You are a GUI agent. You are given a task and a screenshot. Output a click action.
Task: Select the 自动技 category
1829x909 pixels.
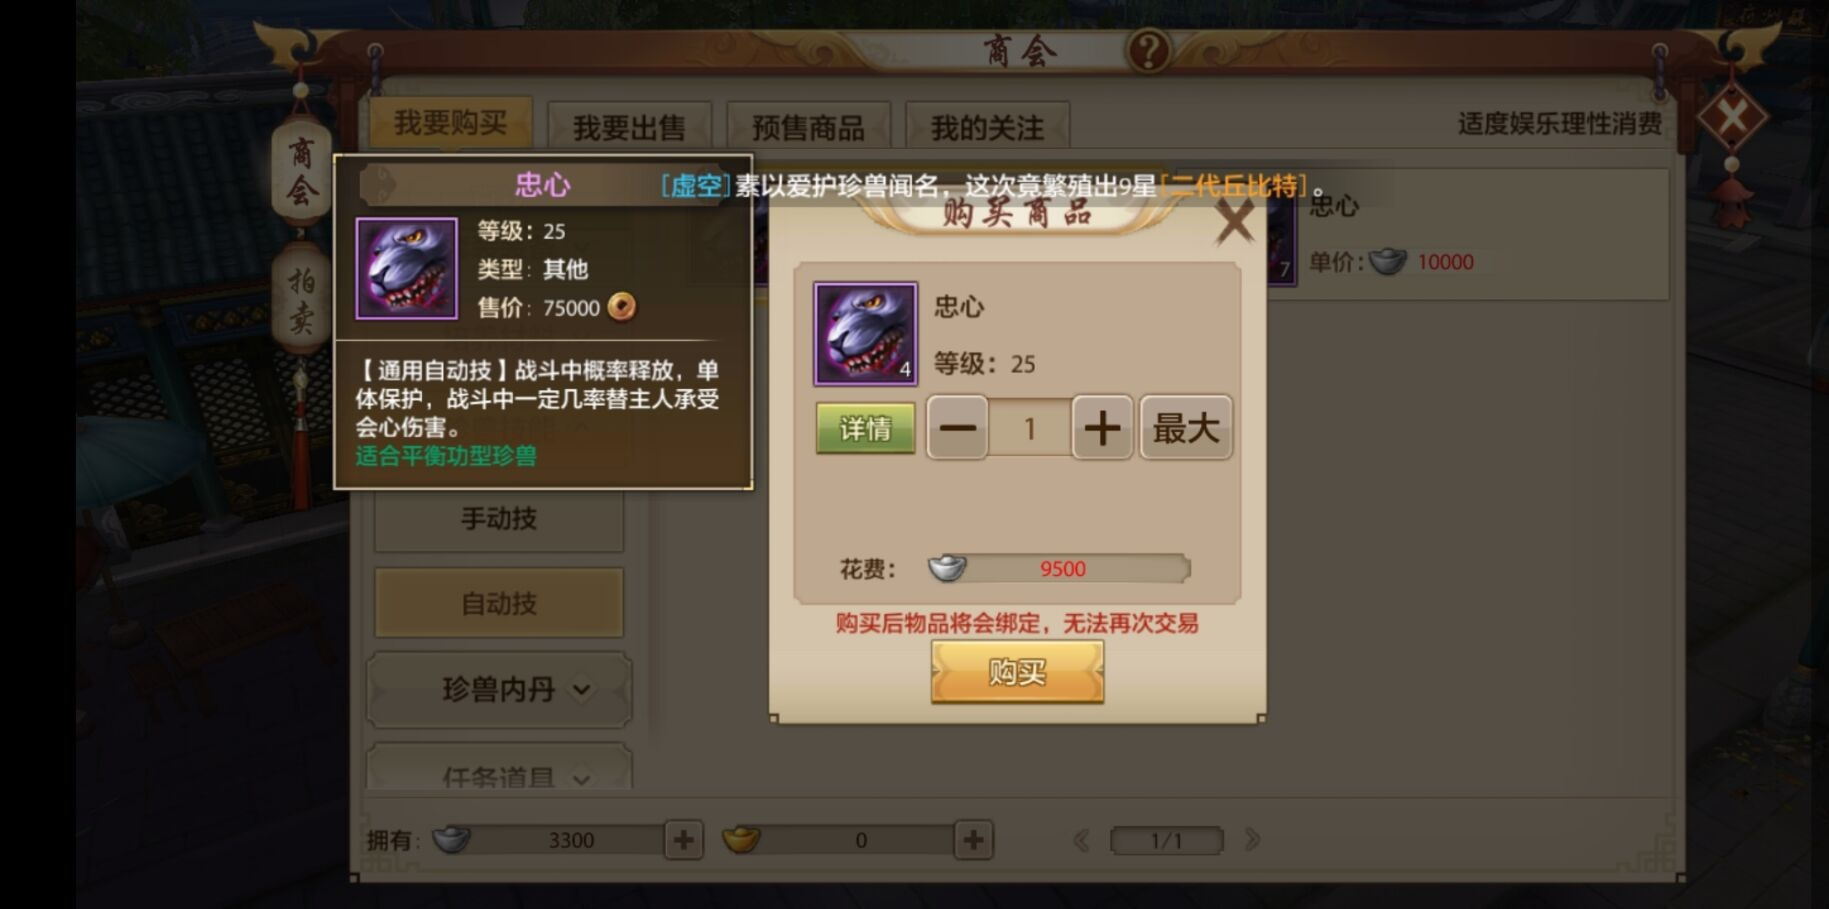click(x=499, y=603)
